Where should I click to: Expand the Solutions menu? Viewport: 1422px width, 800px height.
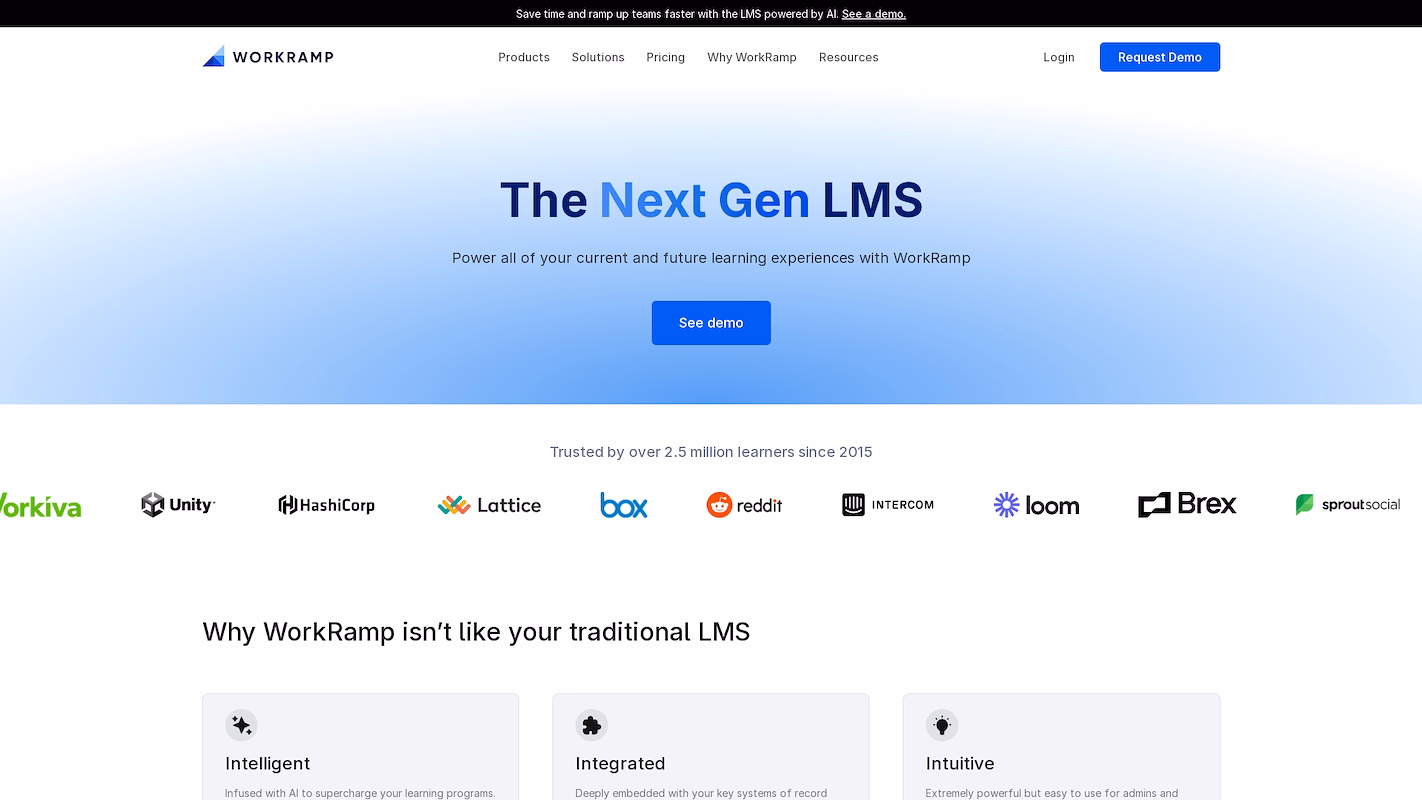[x=598, y=57]
